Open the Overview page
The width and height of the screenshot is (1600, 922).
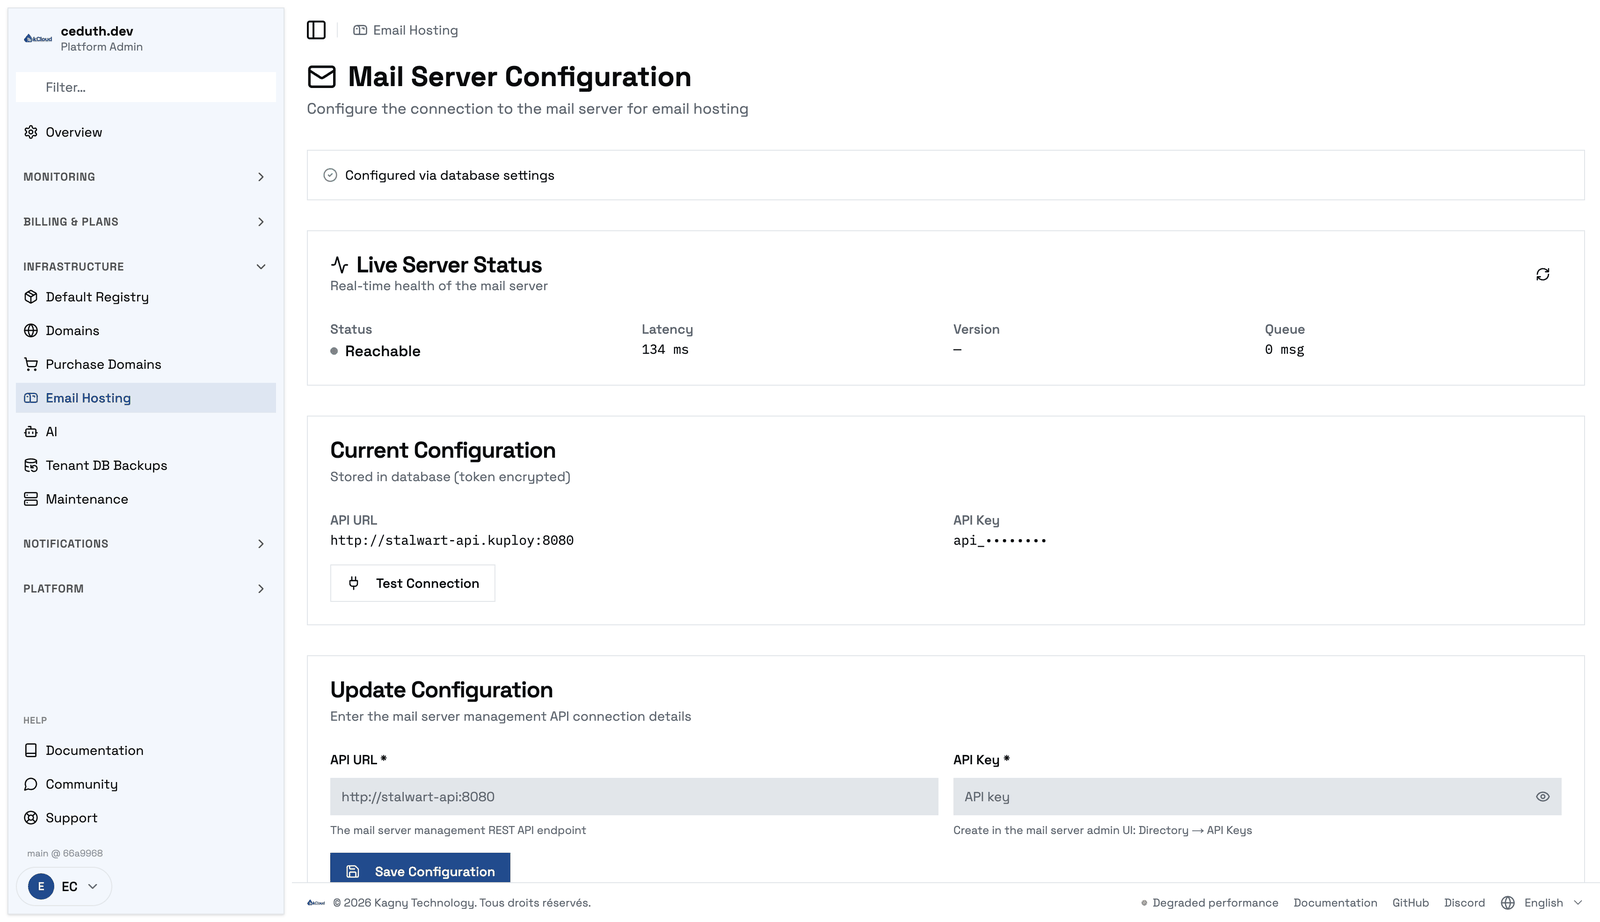(146, 132)
